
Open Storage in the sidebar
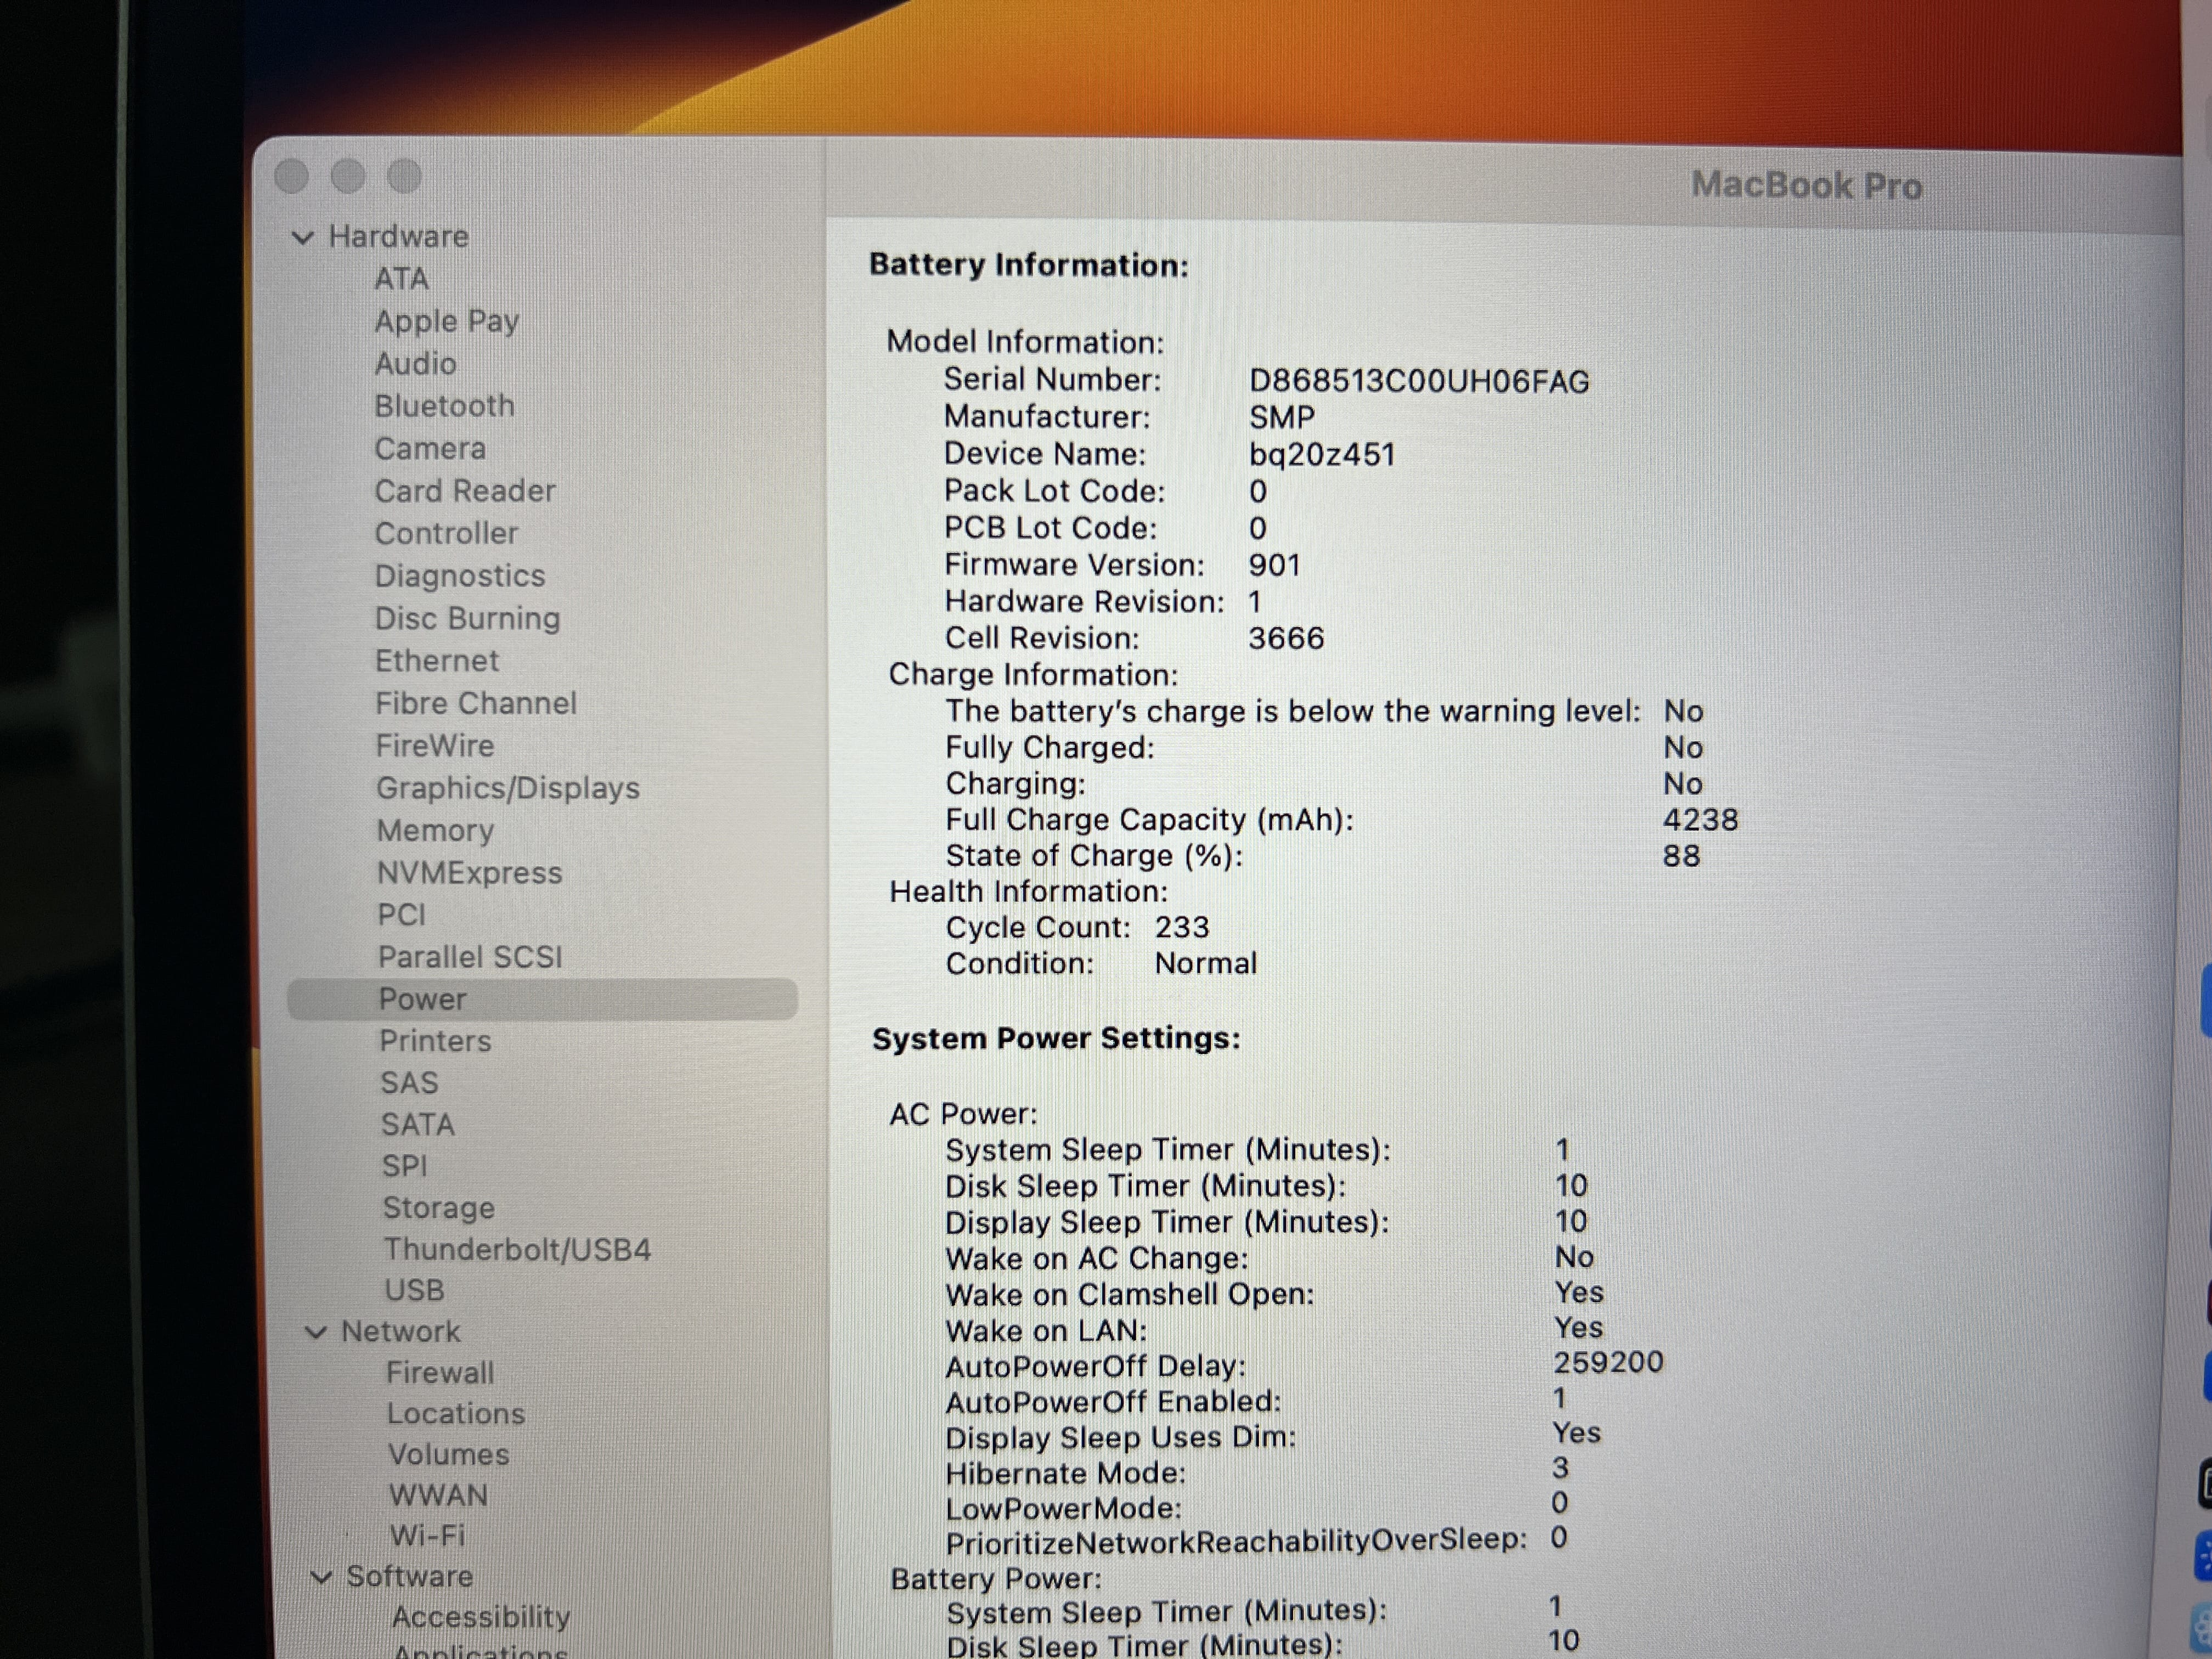pyautogui.click(x=439, y=1208)
